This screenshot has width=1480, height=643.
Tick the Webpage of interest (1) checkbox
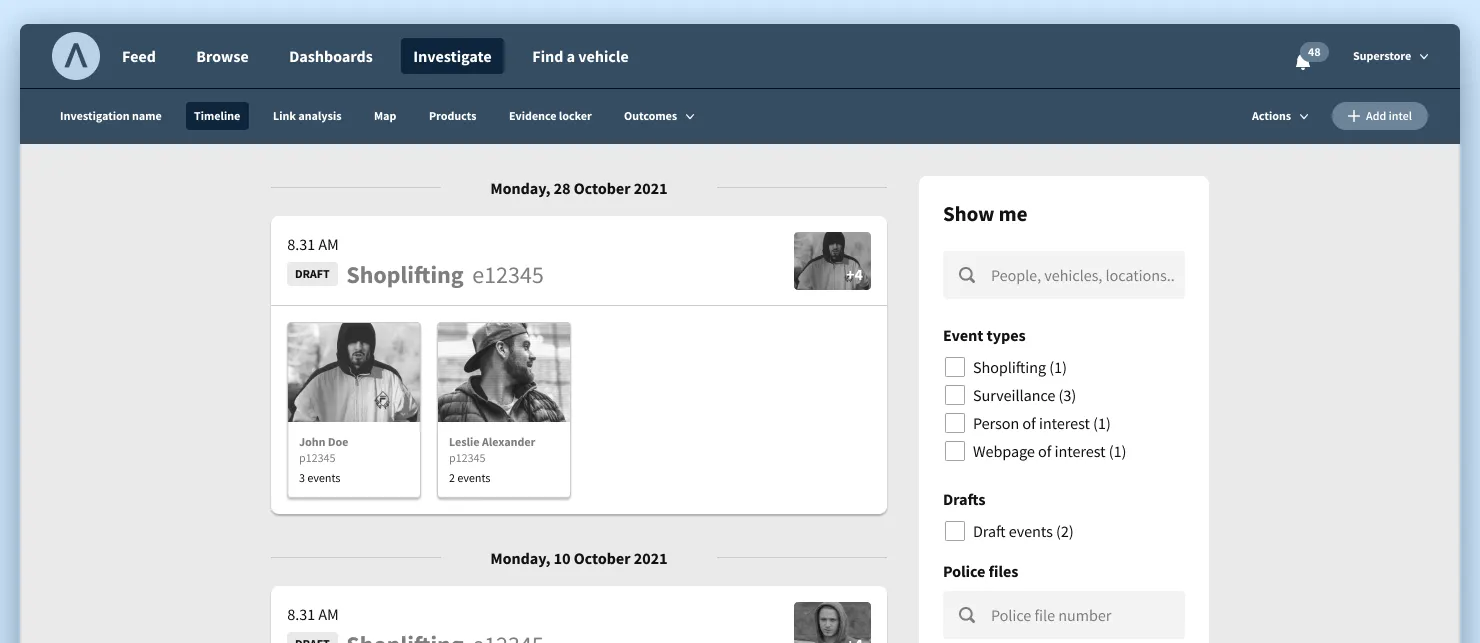(955, 451)
